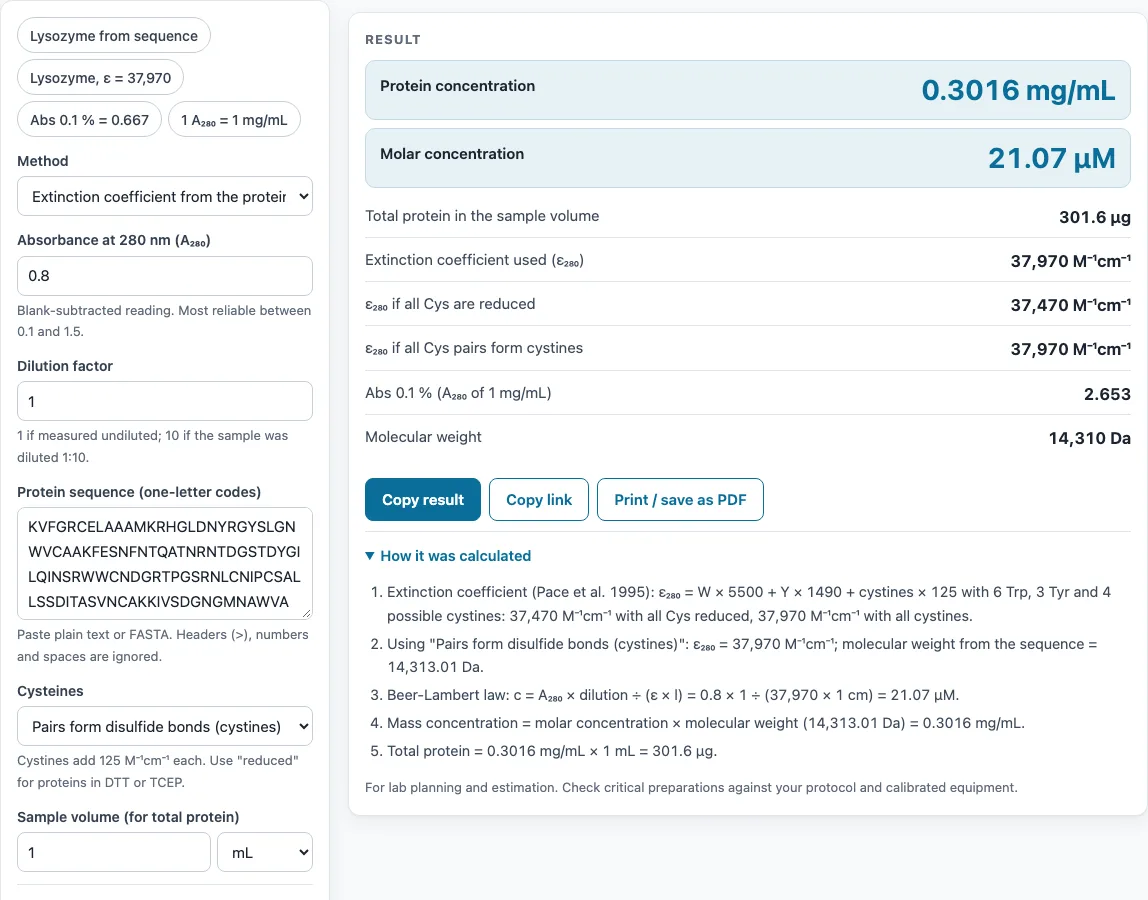
Task: Select the 301.6 µg total protein value
Action: pos(1095,217)
